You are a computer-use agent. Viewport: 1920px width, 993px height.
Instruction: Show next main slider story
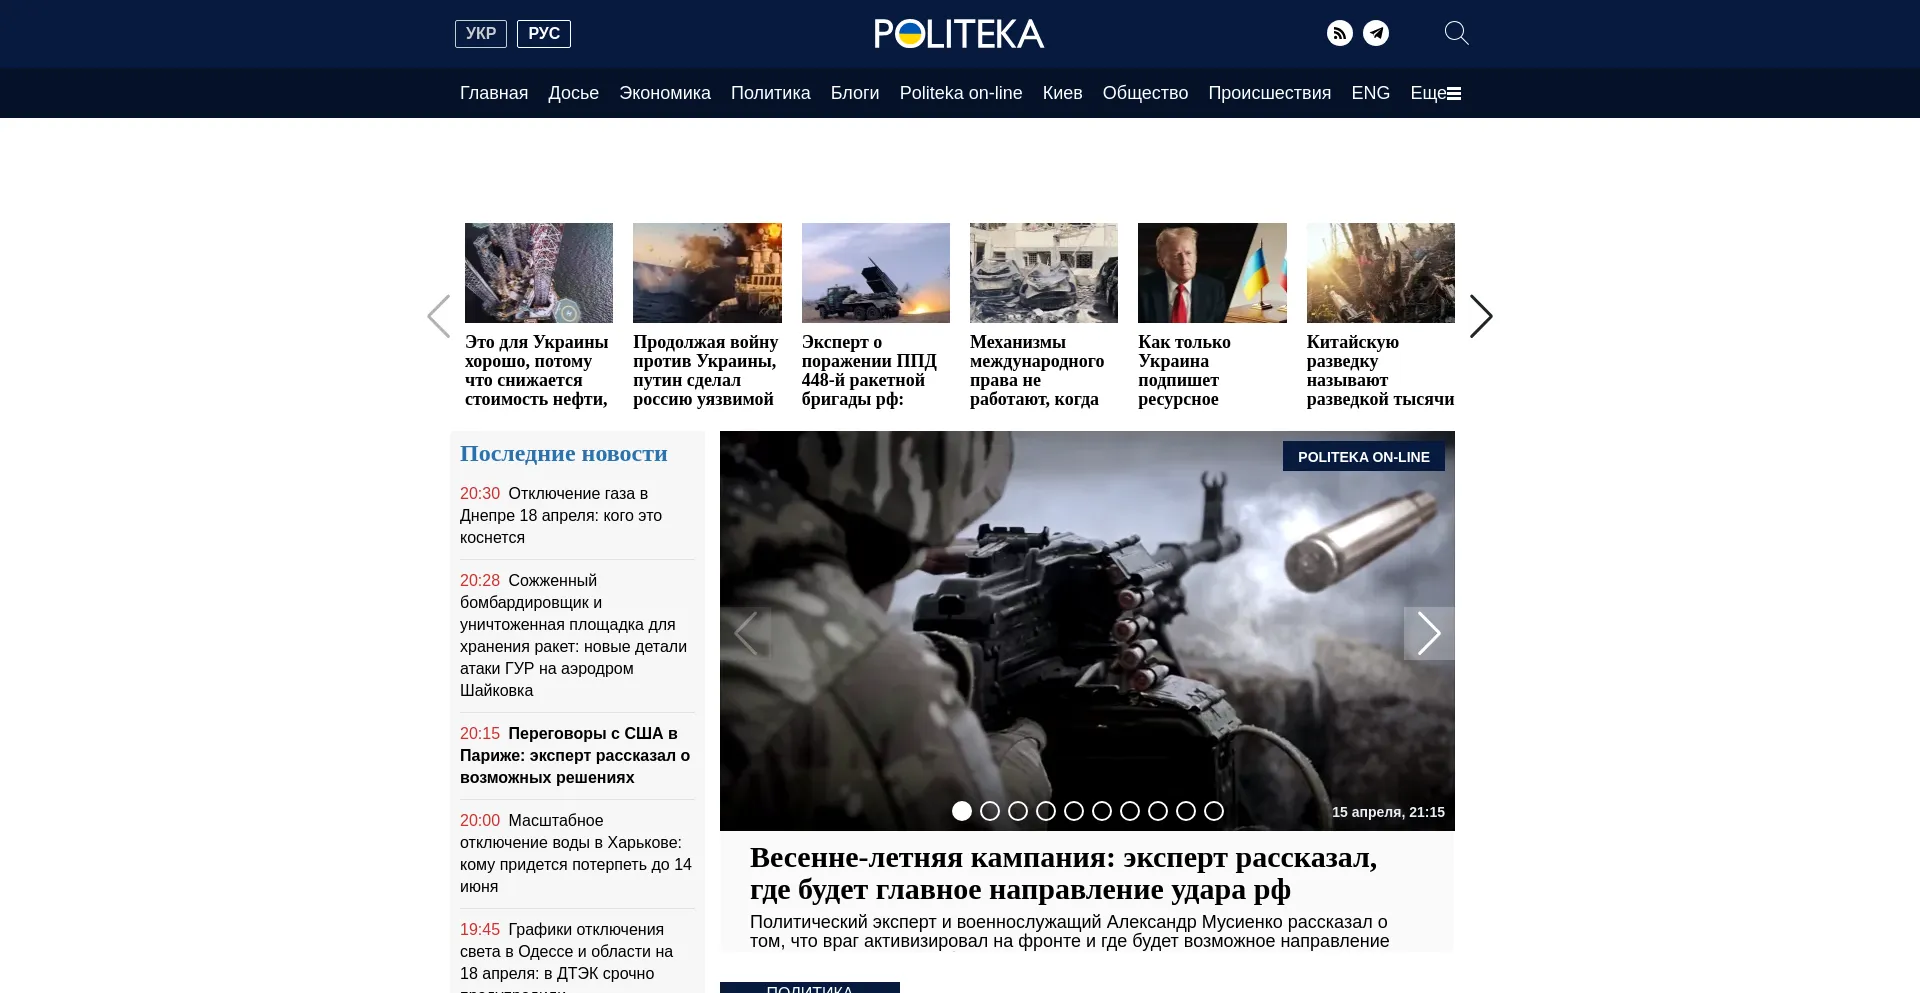point(1428,633)
